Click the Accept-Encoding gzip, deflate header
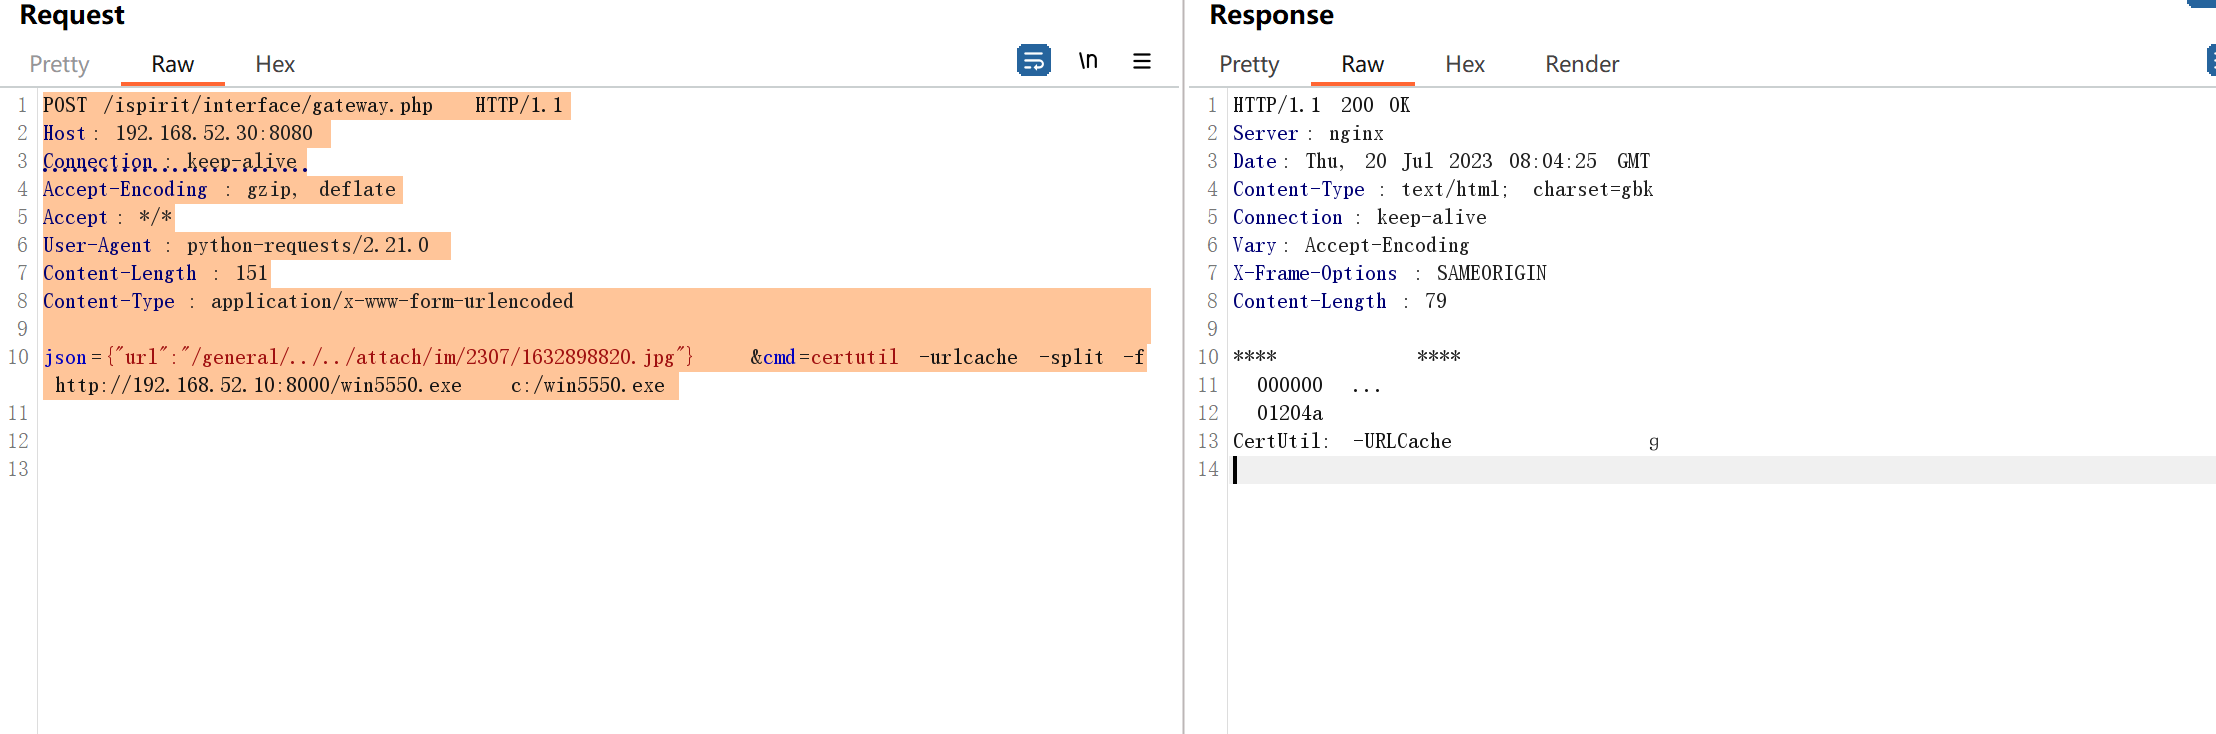The height and width of the screenshot is (734, 2216). [220, 189]
